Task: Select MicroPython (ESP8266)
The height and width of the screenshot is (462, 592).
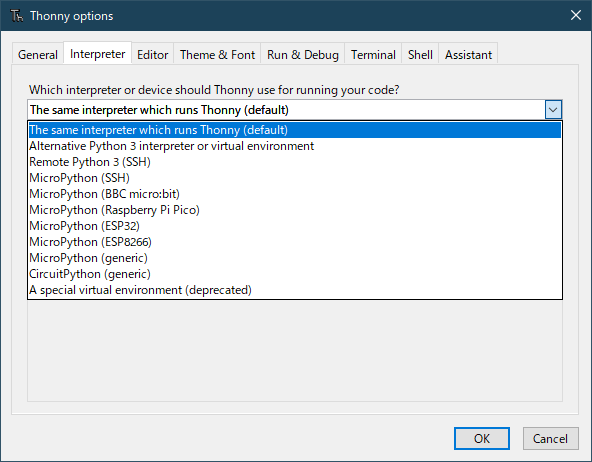Action: [295, 242]
